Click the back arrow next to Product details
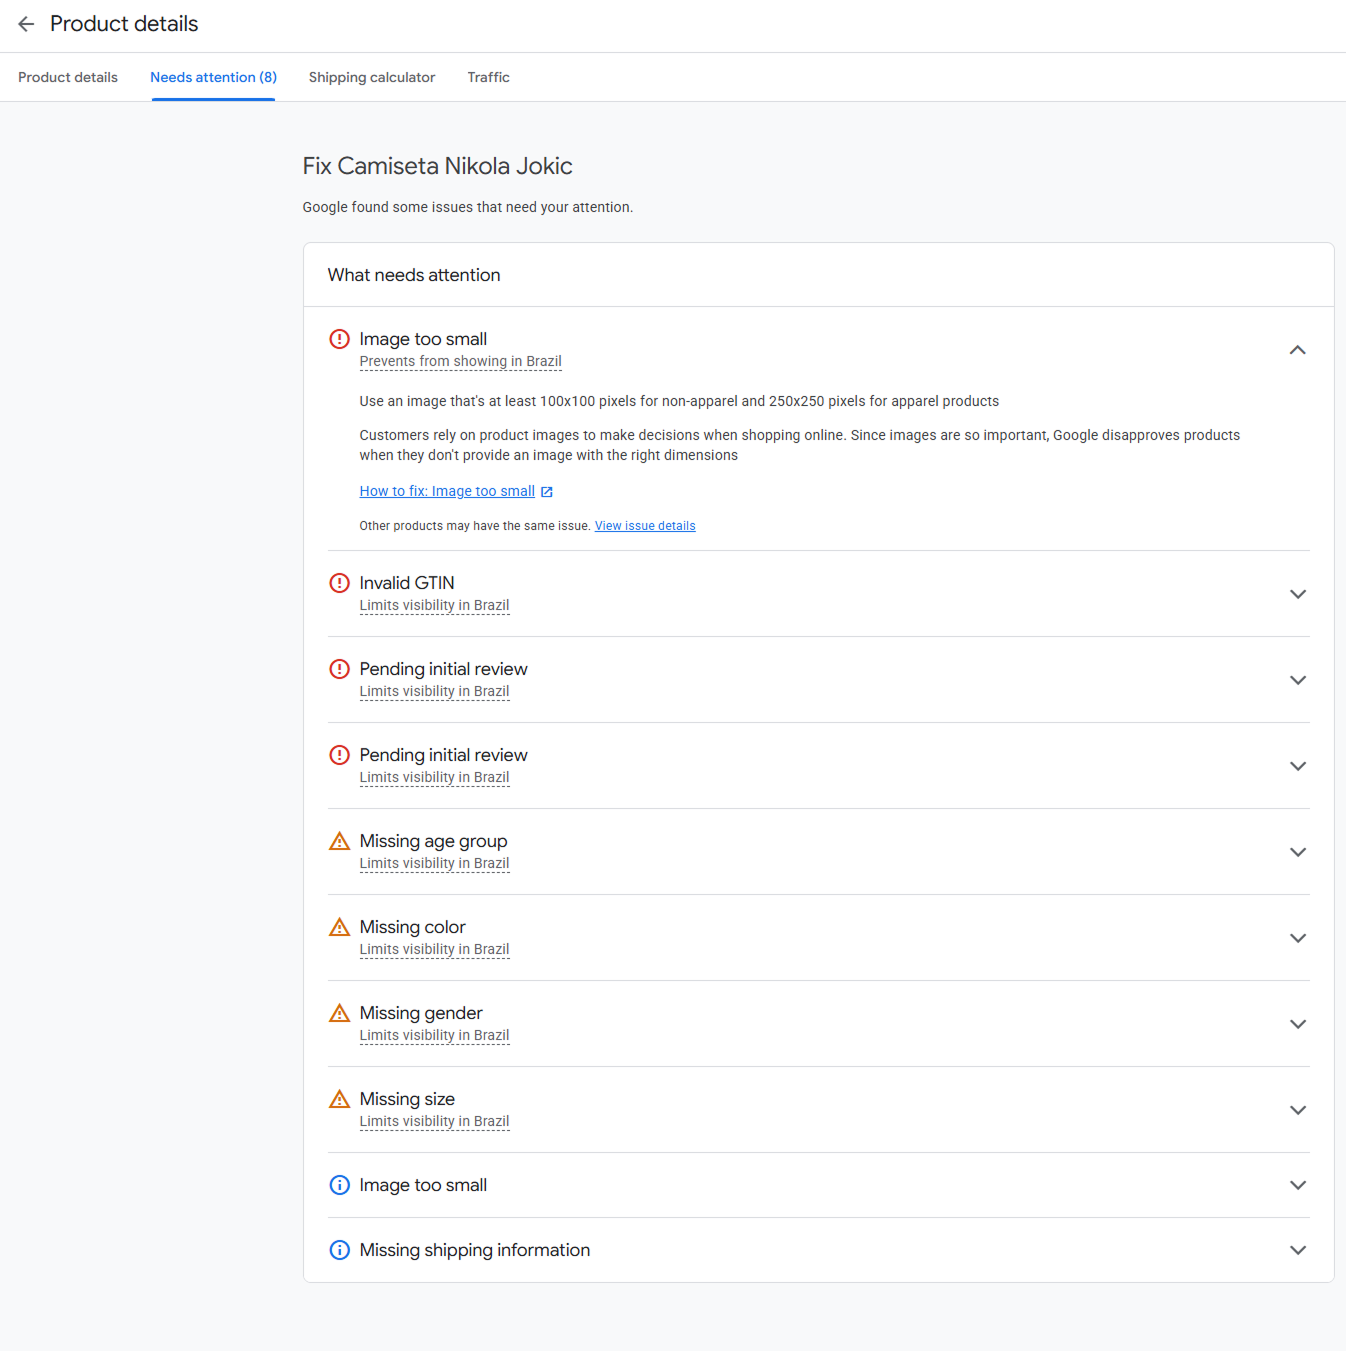This screenshot has width=1346, height=1351. click(x=26, y=24)
